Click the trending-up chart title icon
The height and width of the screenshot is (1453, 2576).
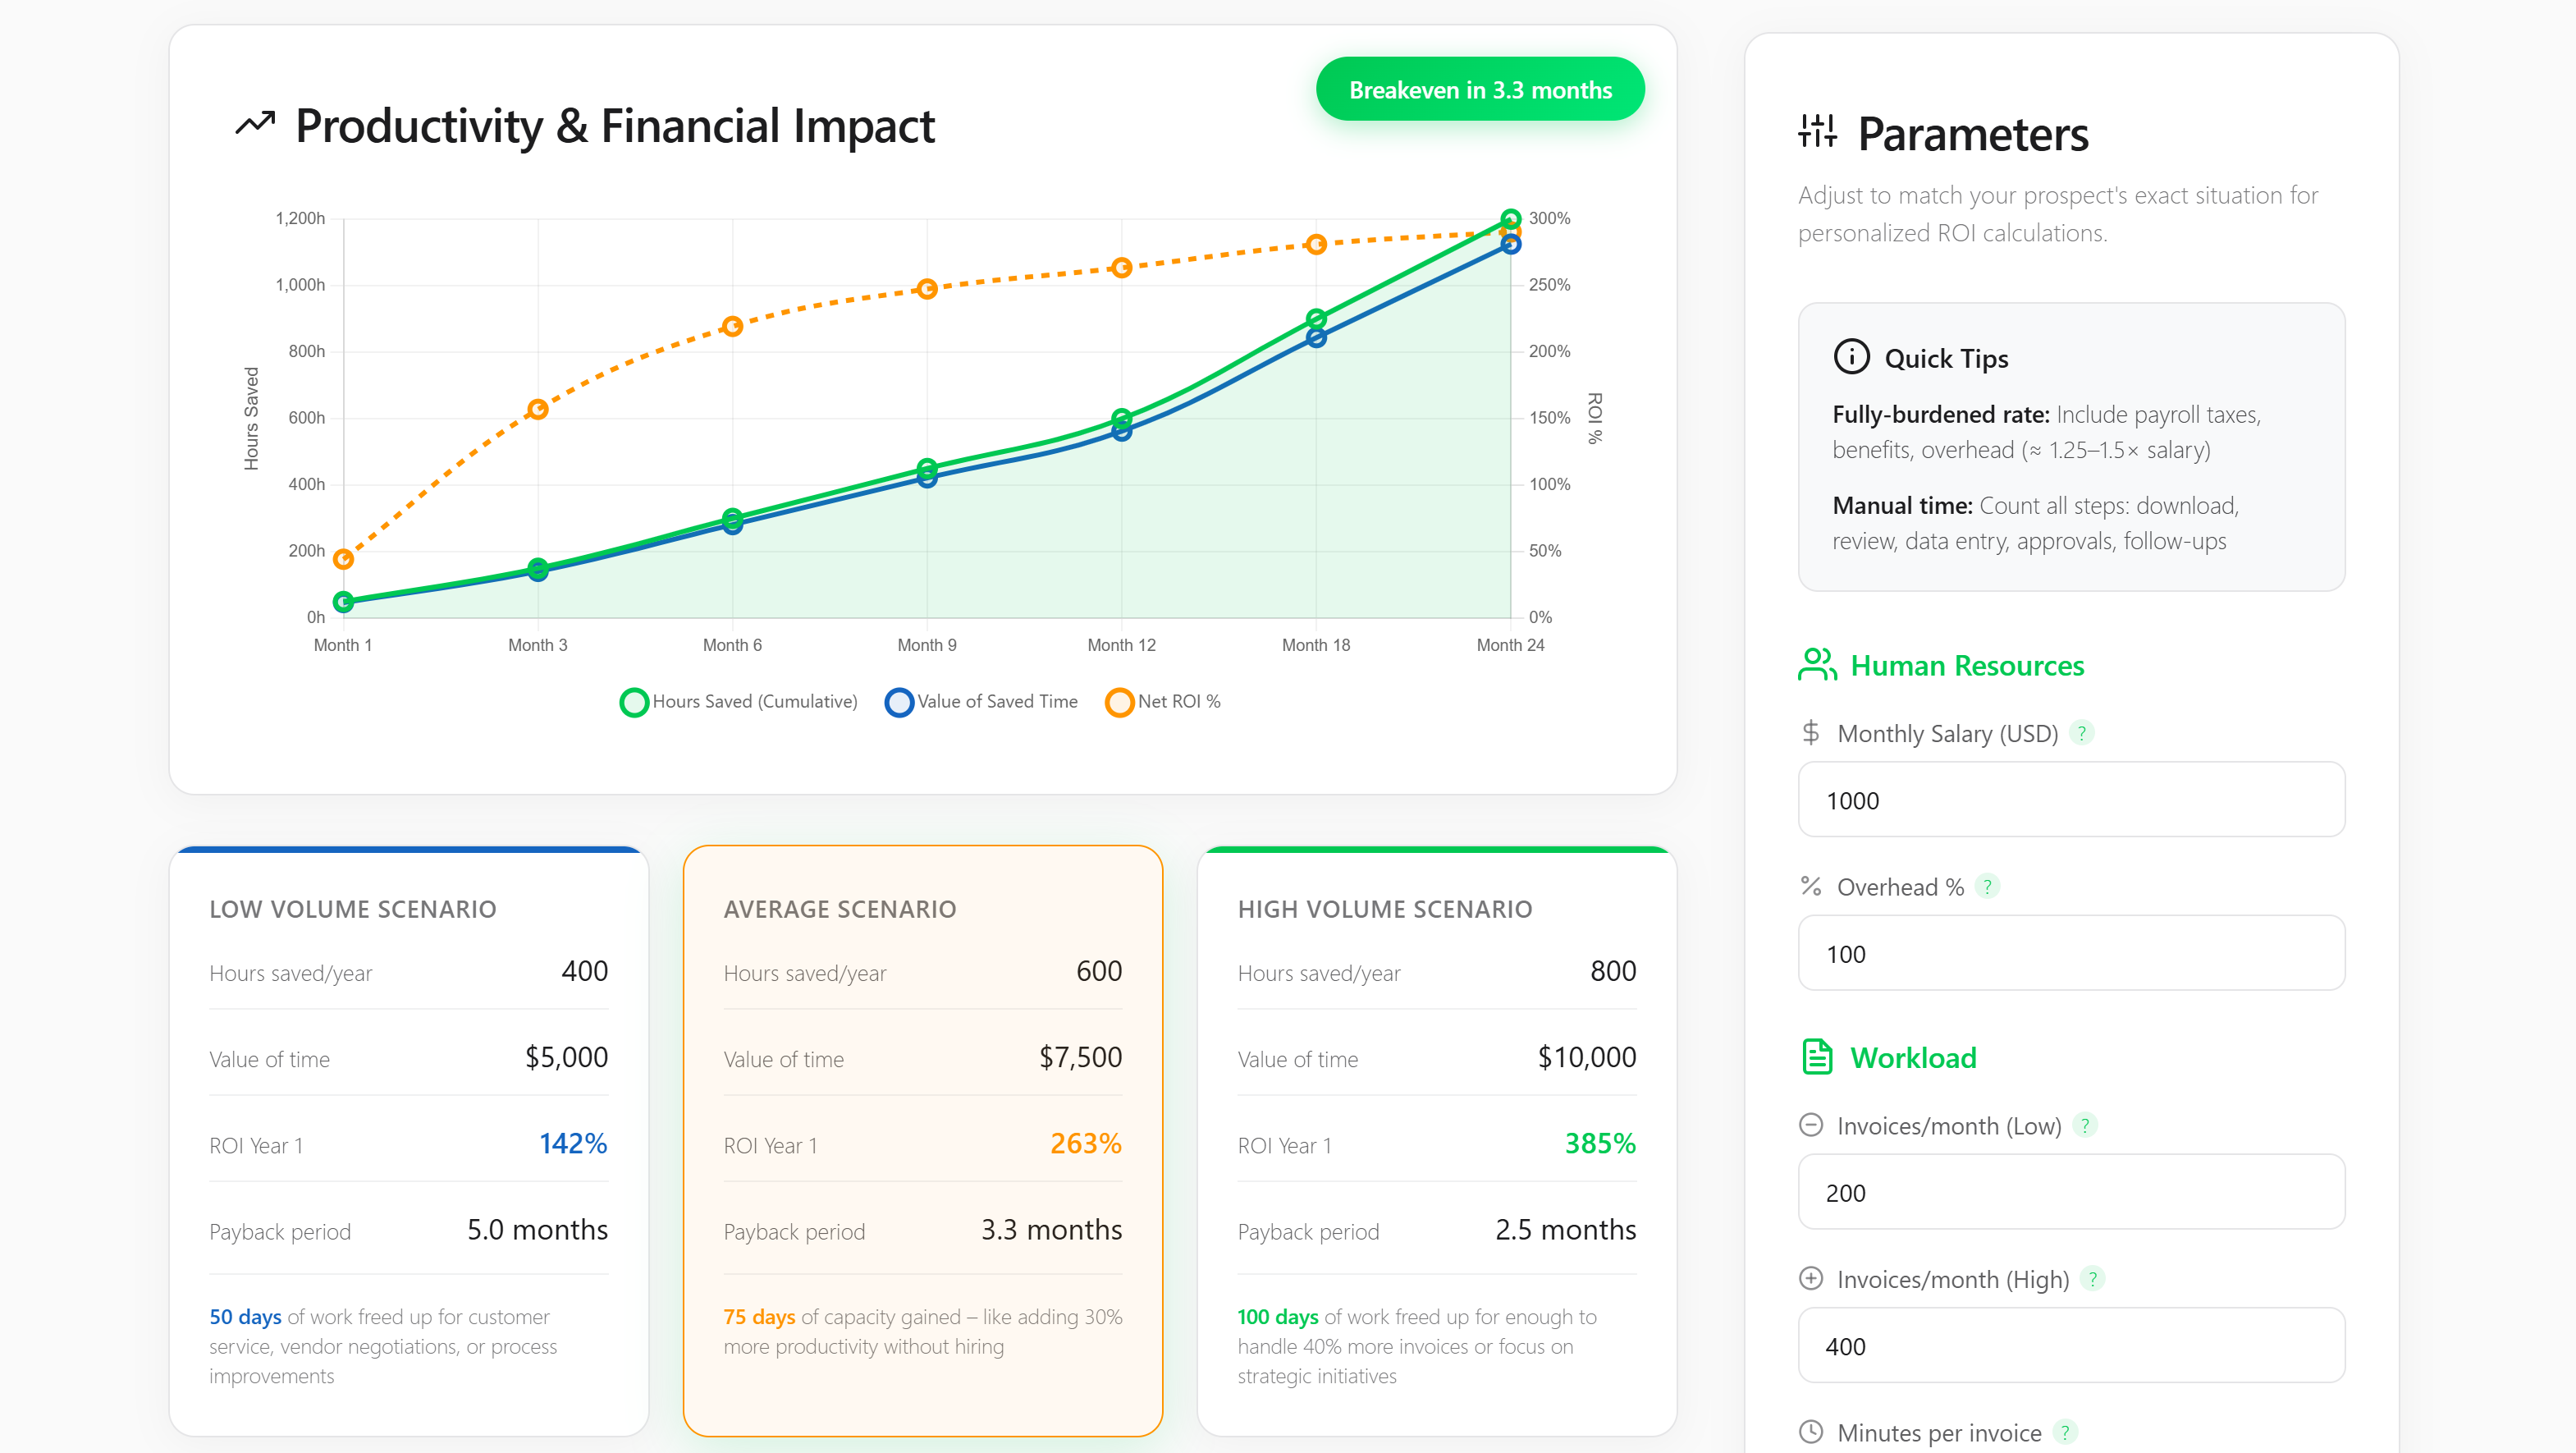pos(255,124)
